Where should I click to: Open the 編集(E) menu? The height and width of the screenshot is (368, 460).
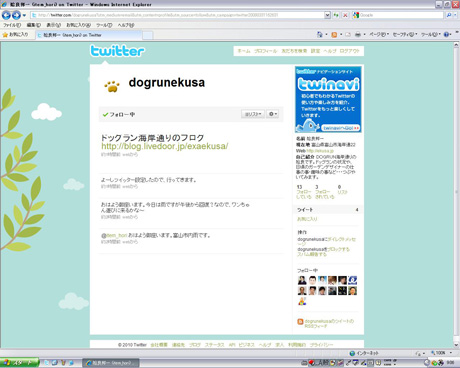34,25
